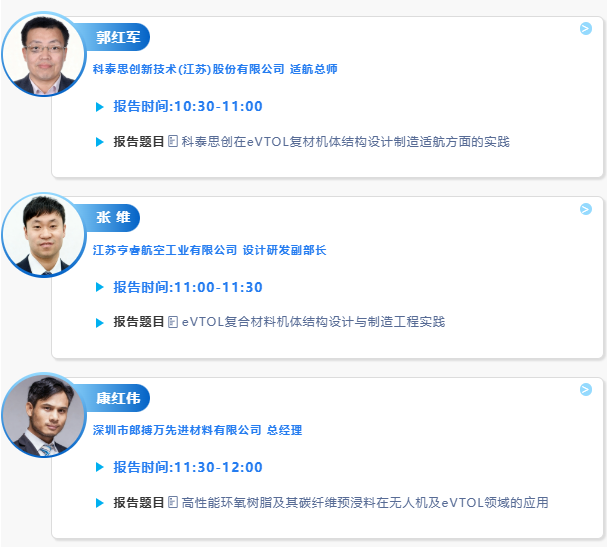Open the 江苏亨睿航空工业有限公司 company link
The width and height of the screenshot is (614, 547).
pos(165,250)
